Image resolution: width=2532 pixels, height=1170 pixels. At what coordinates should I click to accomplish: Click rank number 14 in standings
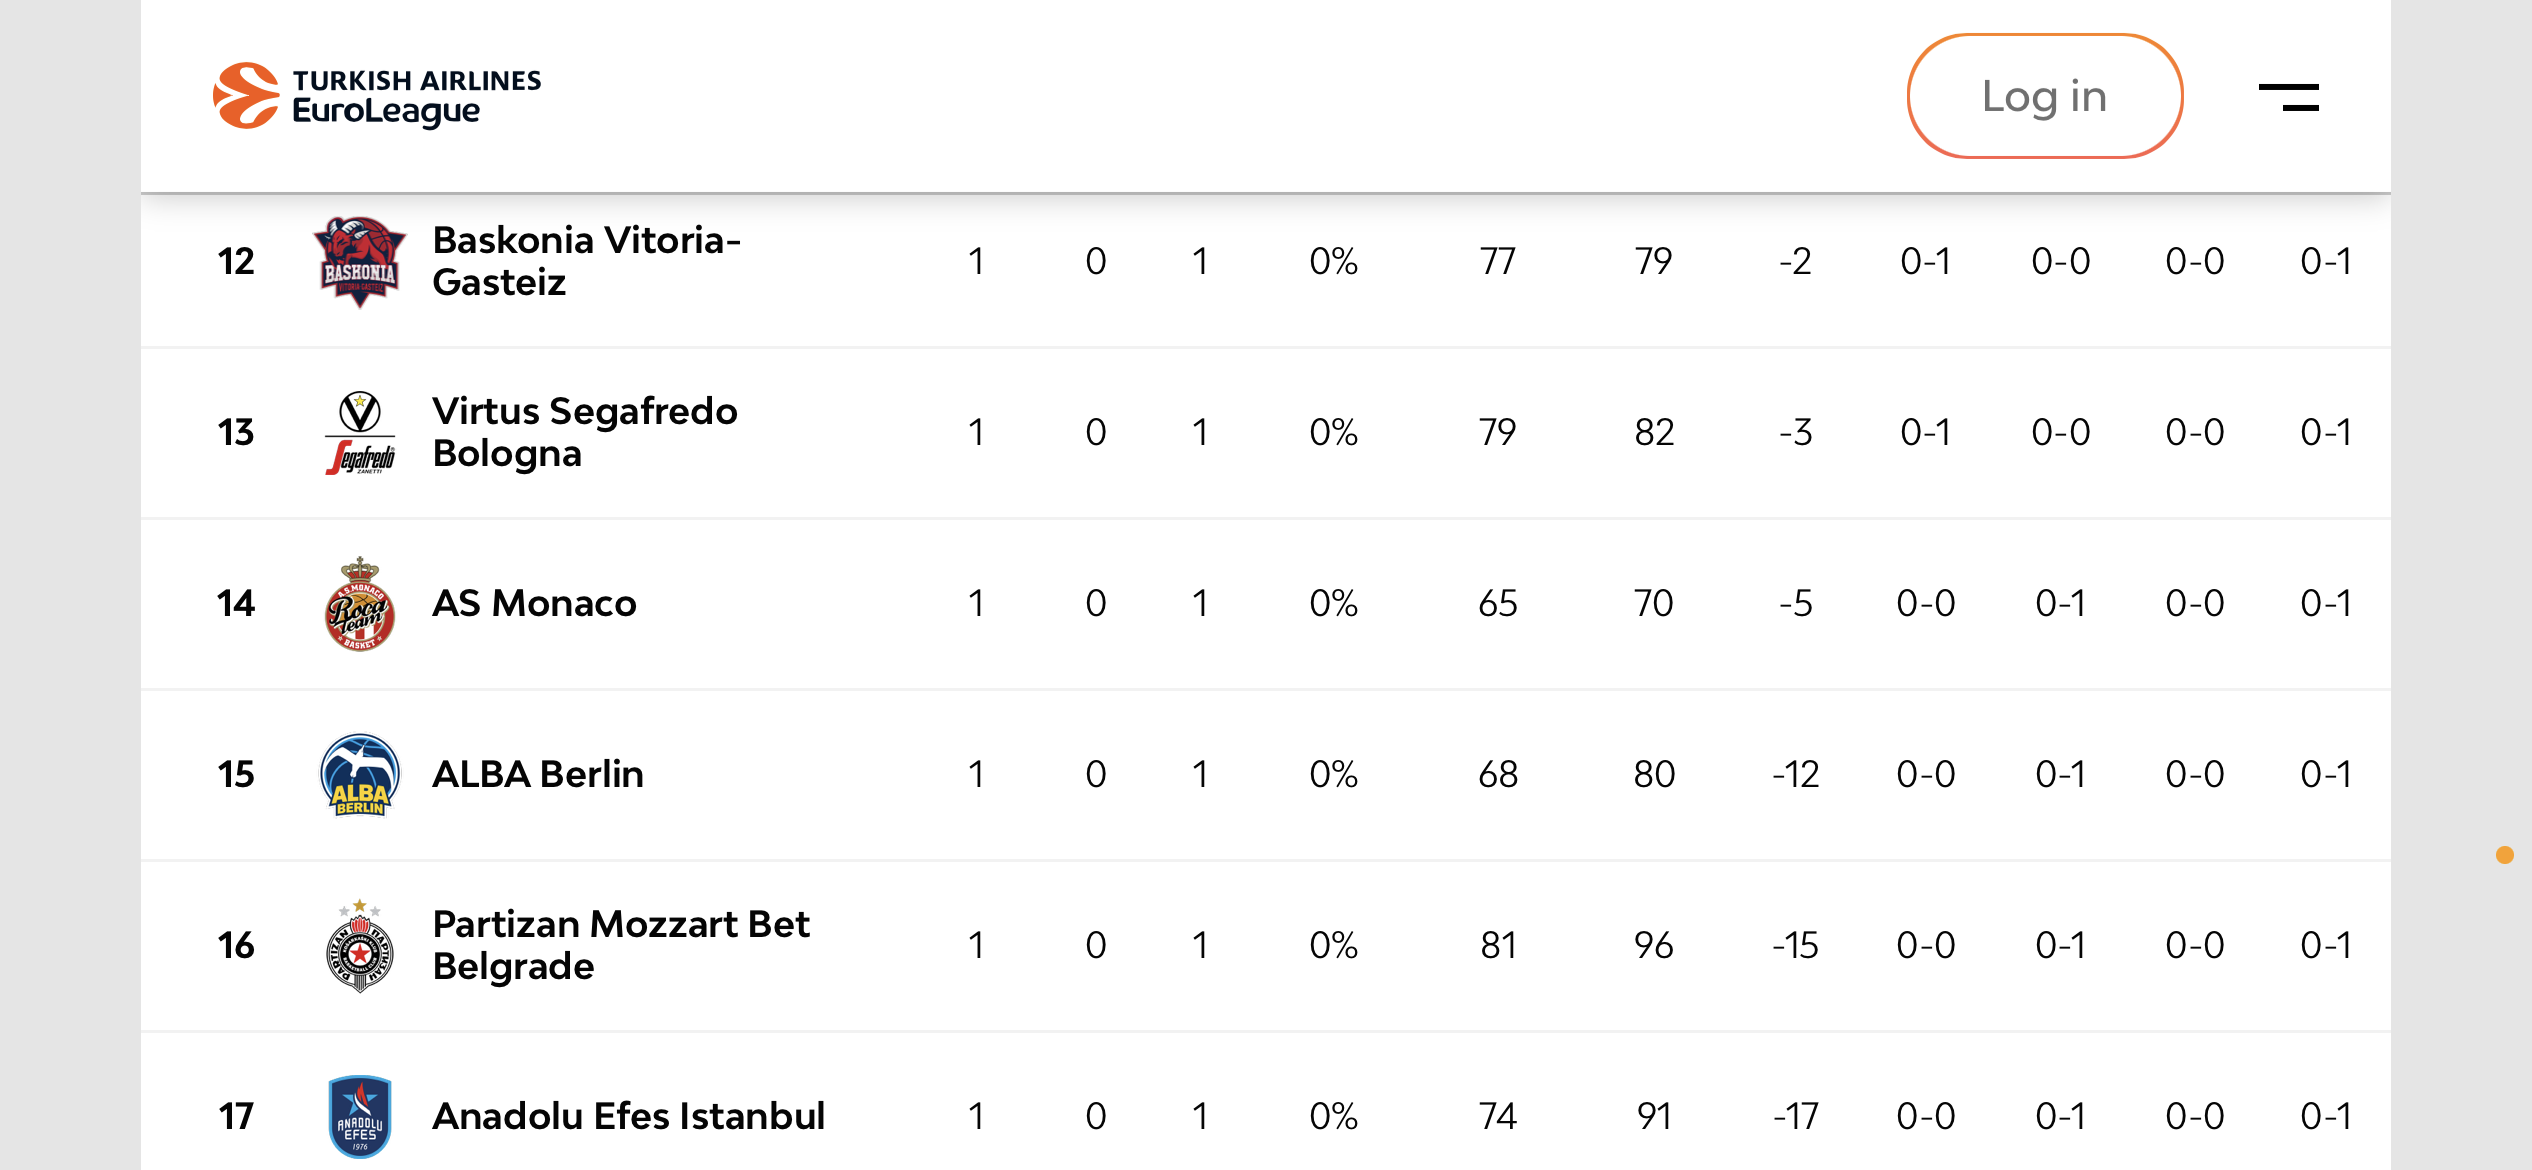pos(236,603)
